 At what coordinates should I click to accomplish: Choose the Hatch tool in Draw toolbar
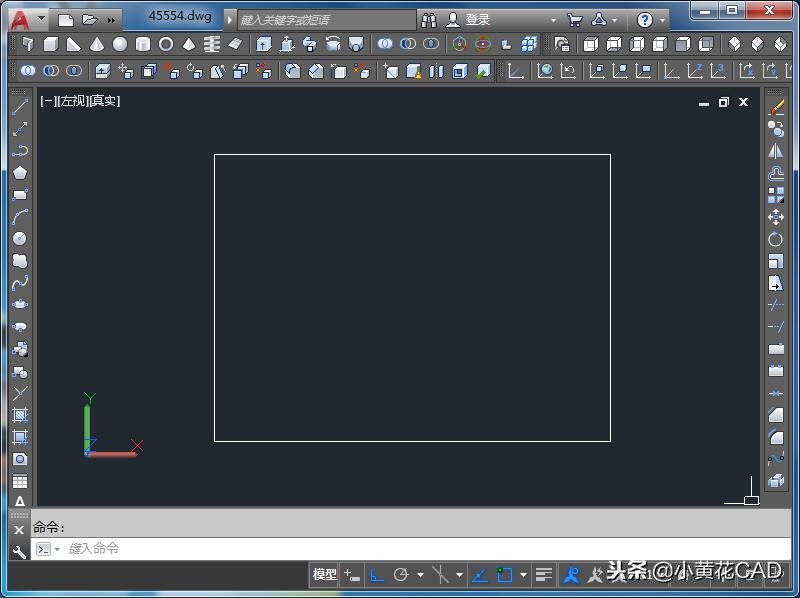pyautogui.click(x=19, y=415)
